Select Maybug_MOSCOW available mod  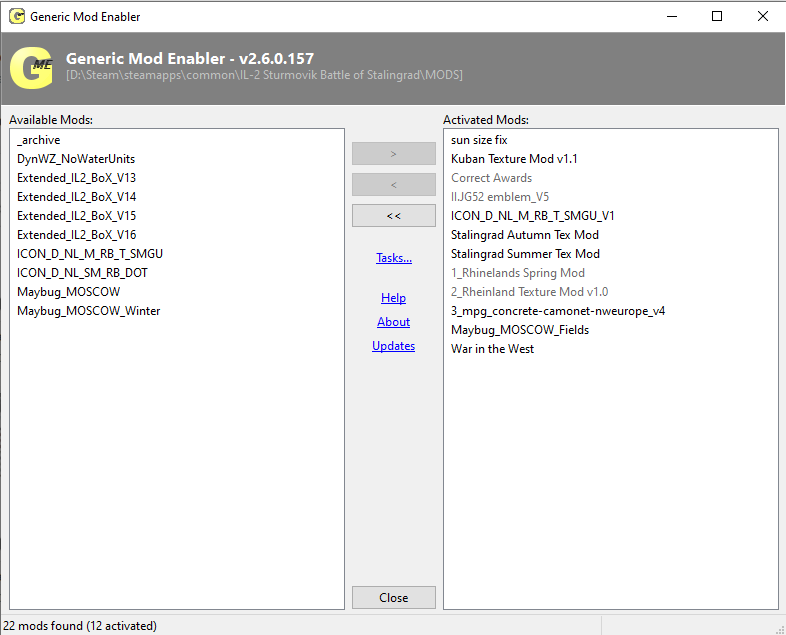[x=69, y=292]
